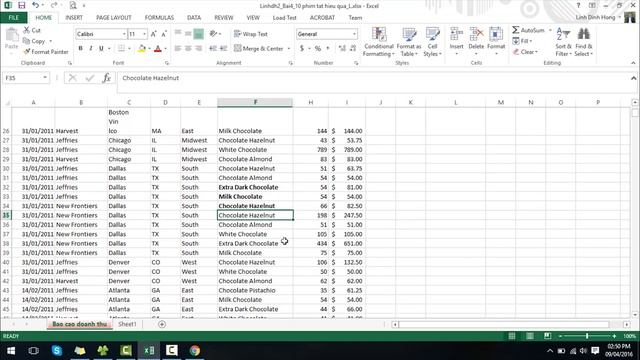
Task: Switch to PAGE LAYOUT tab
Action: pyautogui.click(x=113, y=18)
